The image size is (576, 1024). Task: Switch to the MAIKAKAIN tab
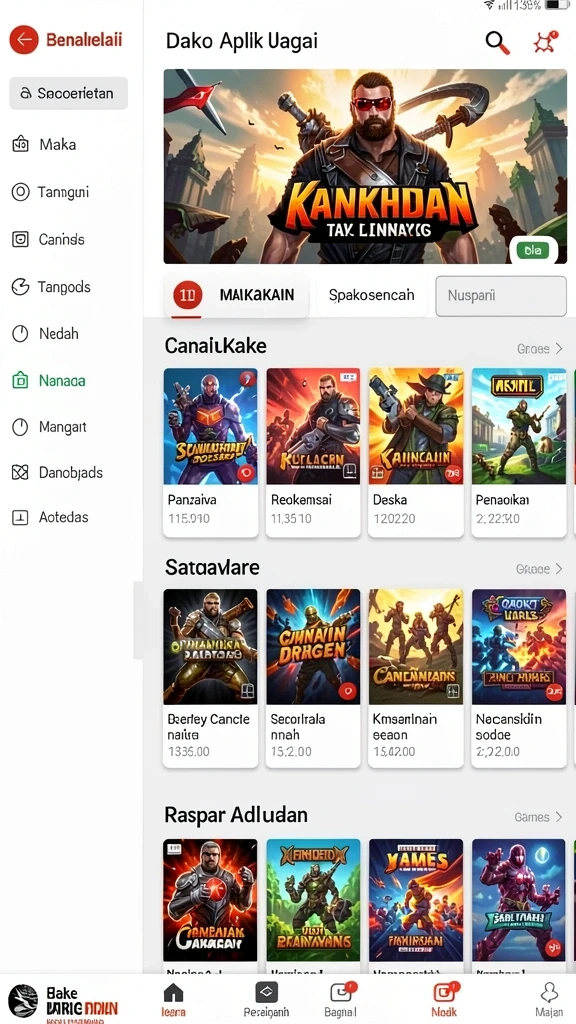coord(236,295)
